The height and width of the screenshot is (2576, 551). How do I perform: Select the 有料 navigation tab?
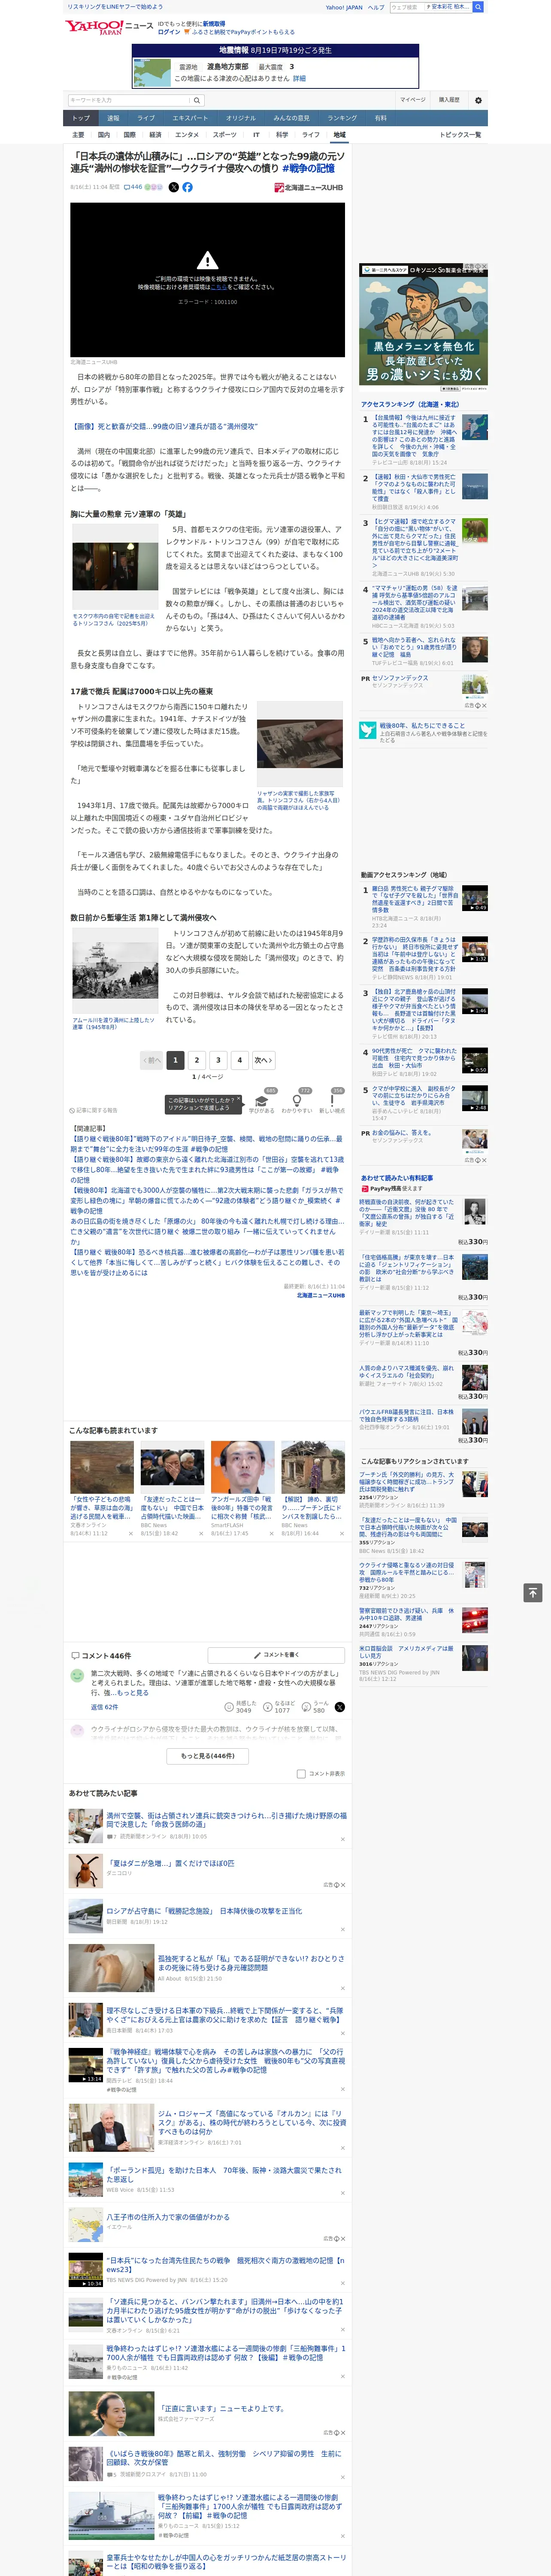[x=380, y=118]
